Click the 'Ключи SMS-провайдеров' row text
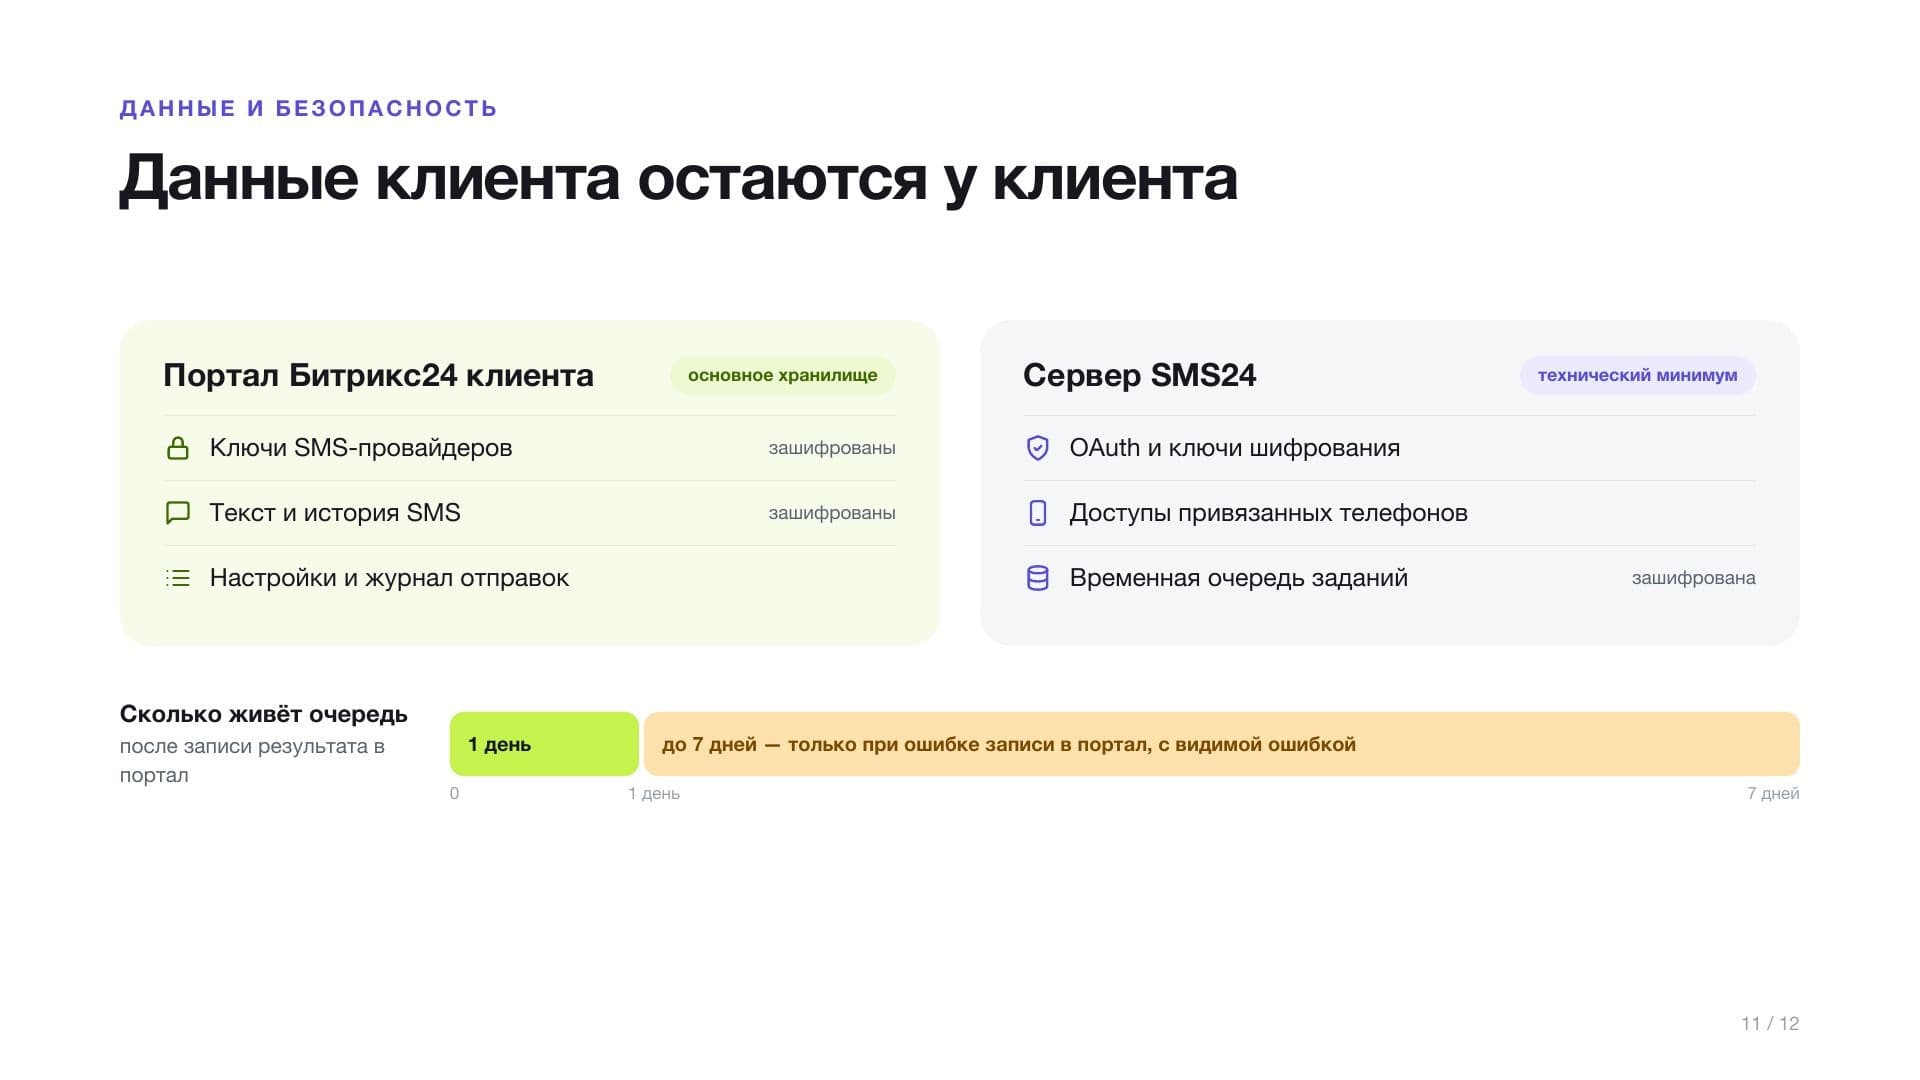The image size is (1920, 1080). coord(361,448)
